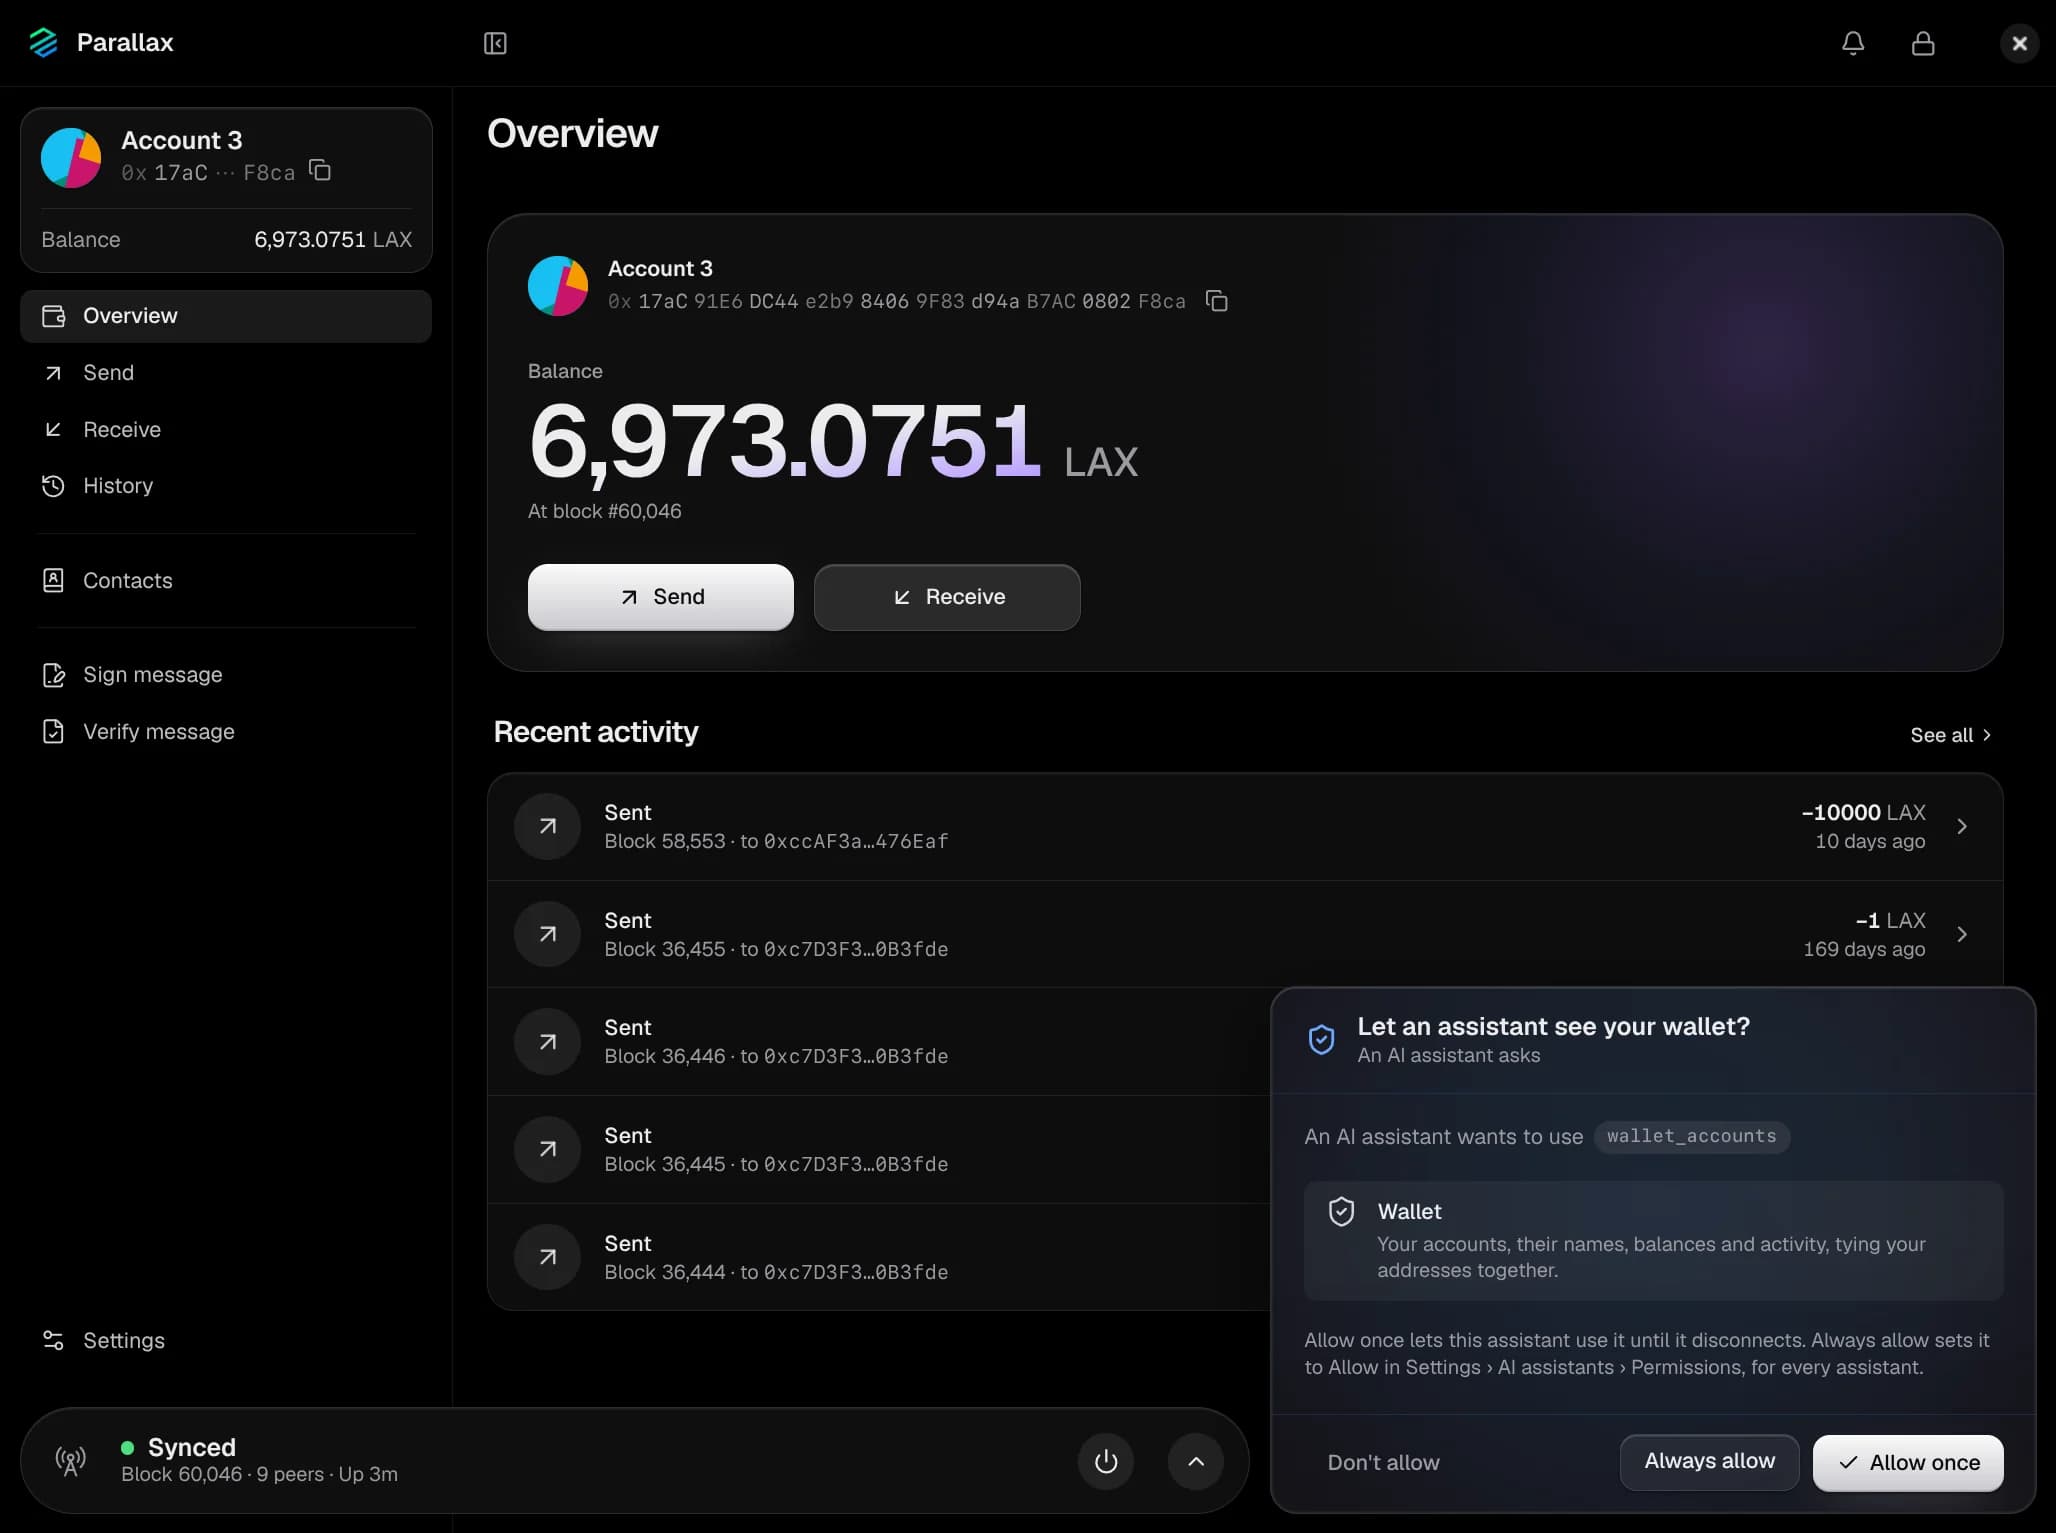
Task: Open details chevron for -1 LAX transaction
Action: 1962,934
